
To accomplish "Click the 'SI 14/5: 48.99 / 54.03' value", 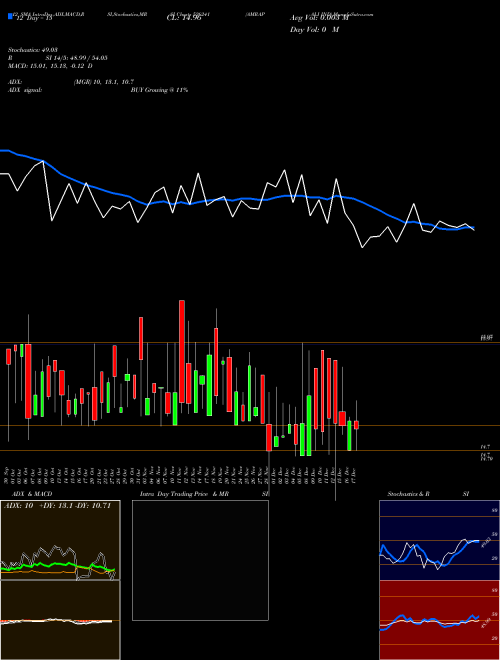I will (77, 58).
